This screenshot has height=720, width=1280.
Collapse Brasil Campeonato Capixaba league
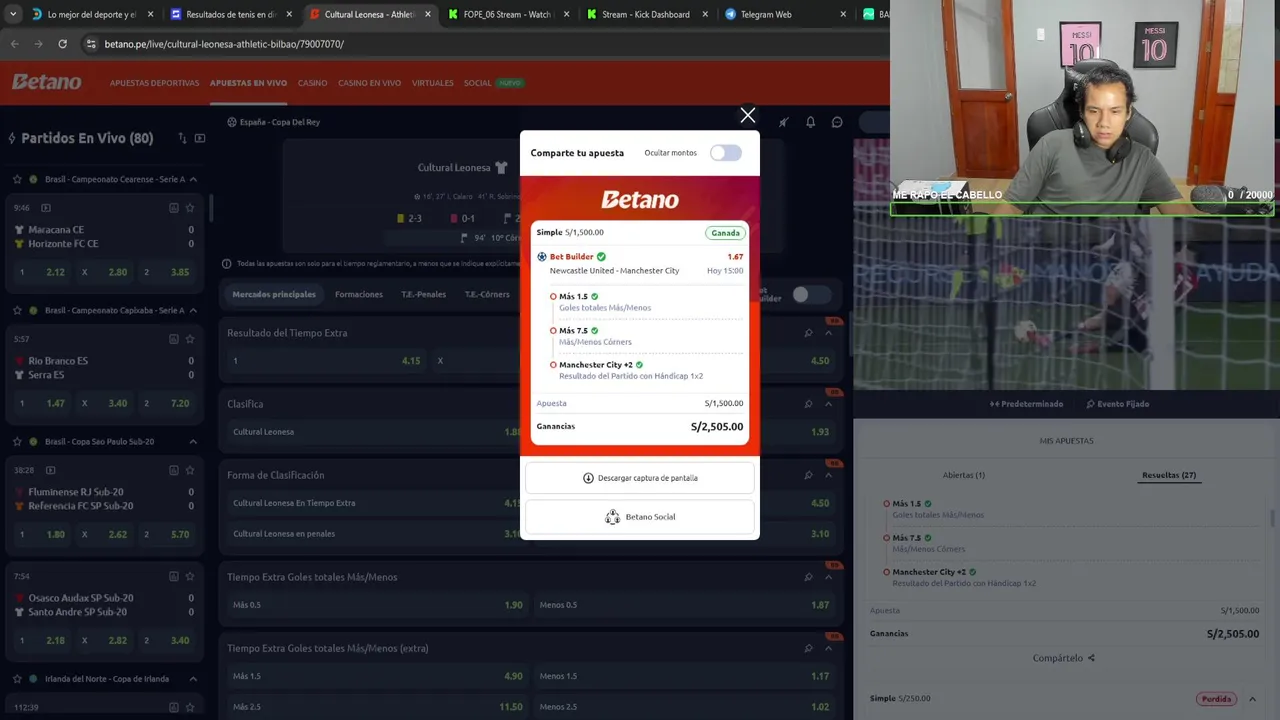tap(193, 310)
